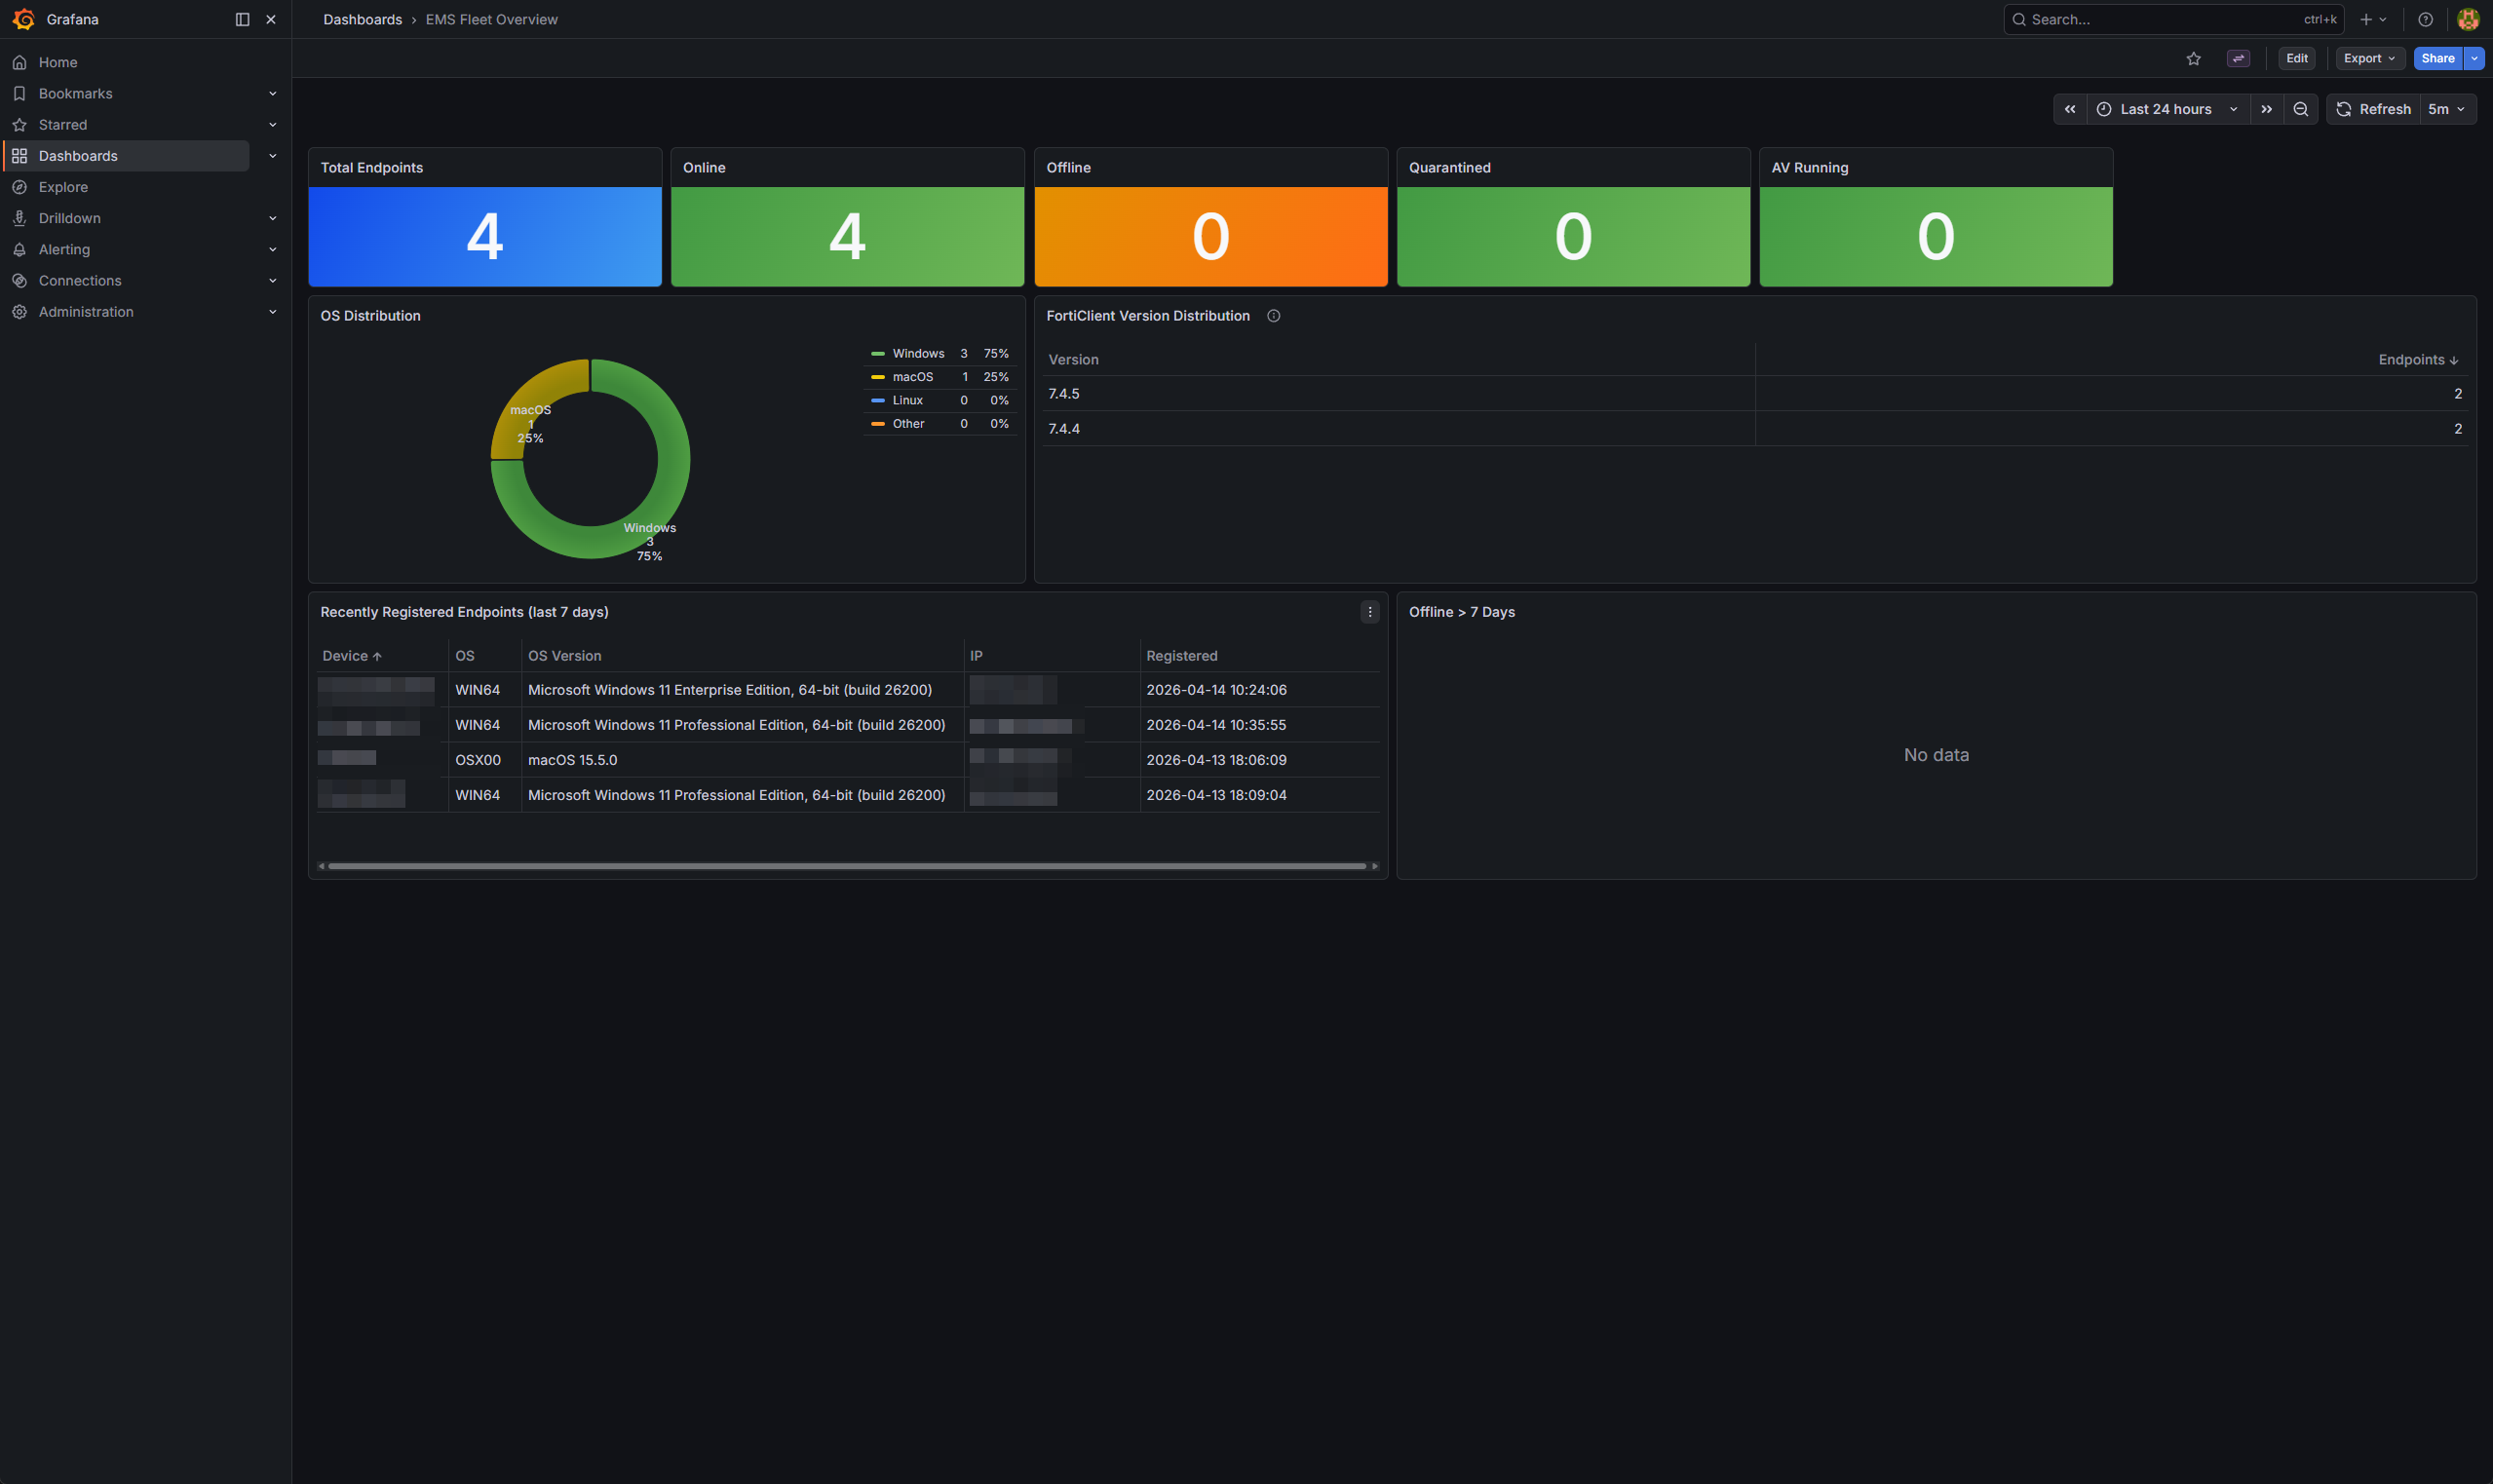Open the Last 24 hours time picker
This screenshot has height=1484, width=2493.
point(2167,110)
